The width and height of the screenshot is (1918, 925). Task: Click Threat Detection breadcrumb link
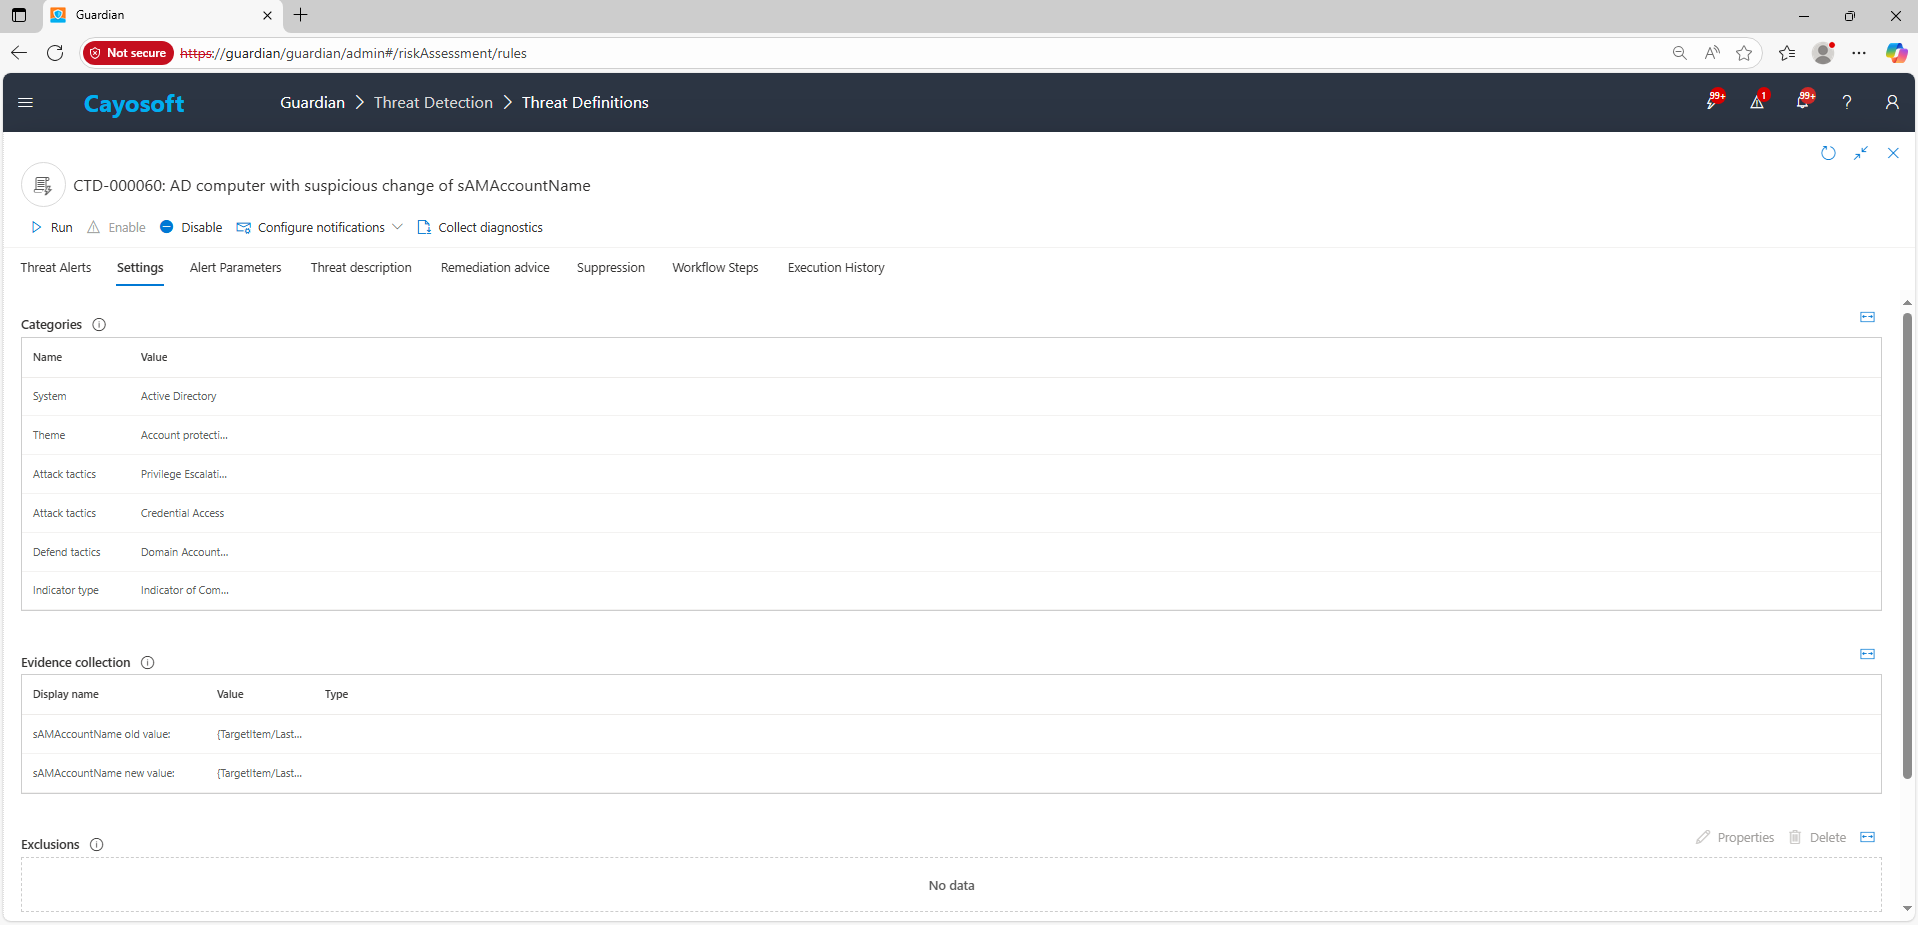pos(433,103)
